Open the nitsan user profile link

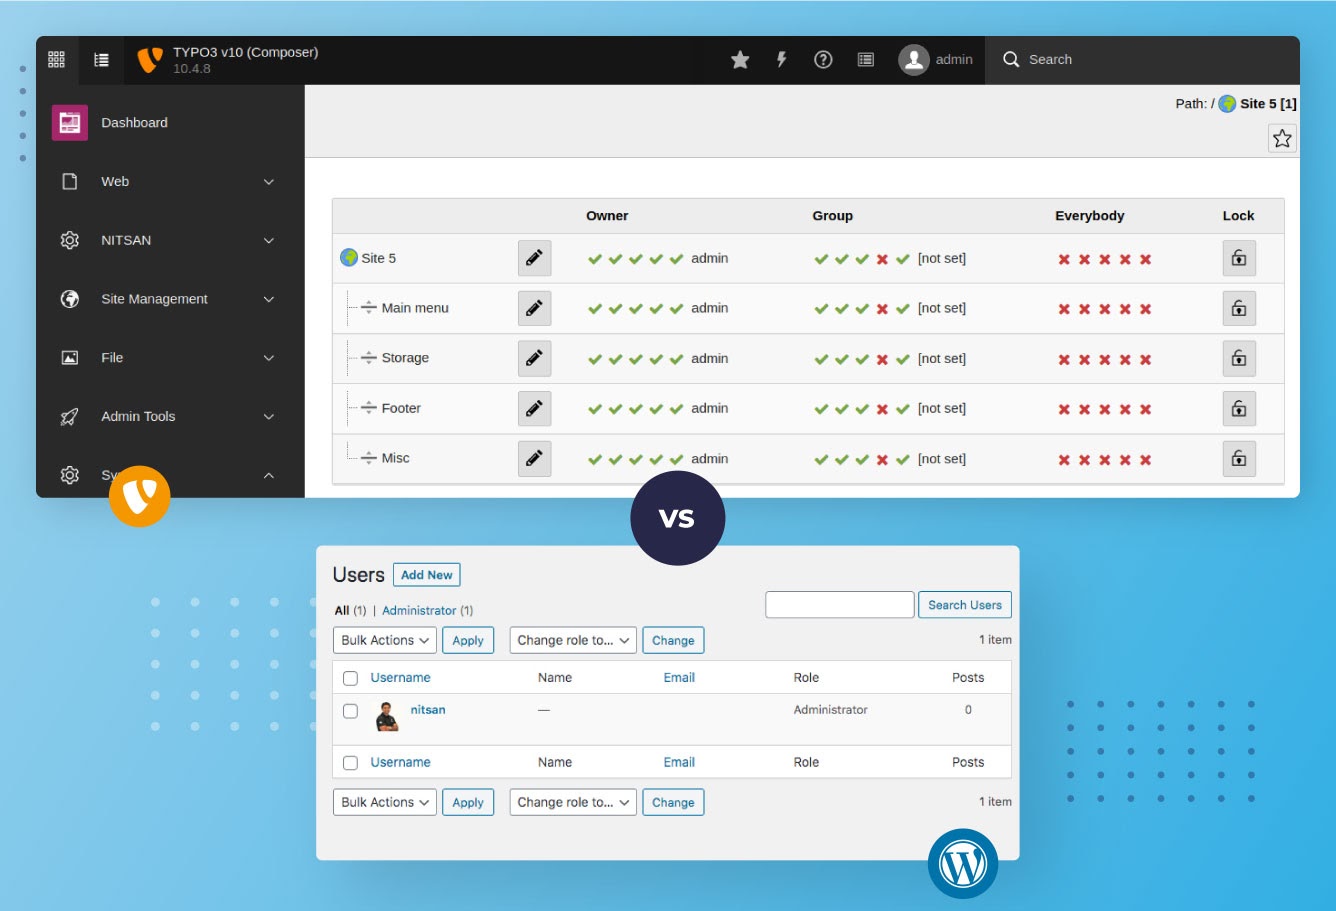pyautogui.click(x=427, y=709)
